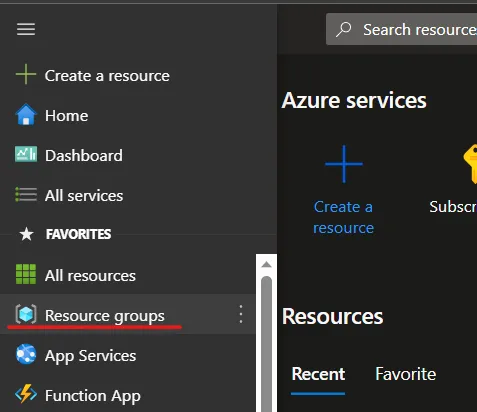Open Create a resource in sidebar
477x412 pixels.
(107, 76)
